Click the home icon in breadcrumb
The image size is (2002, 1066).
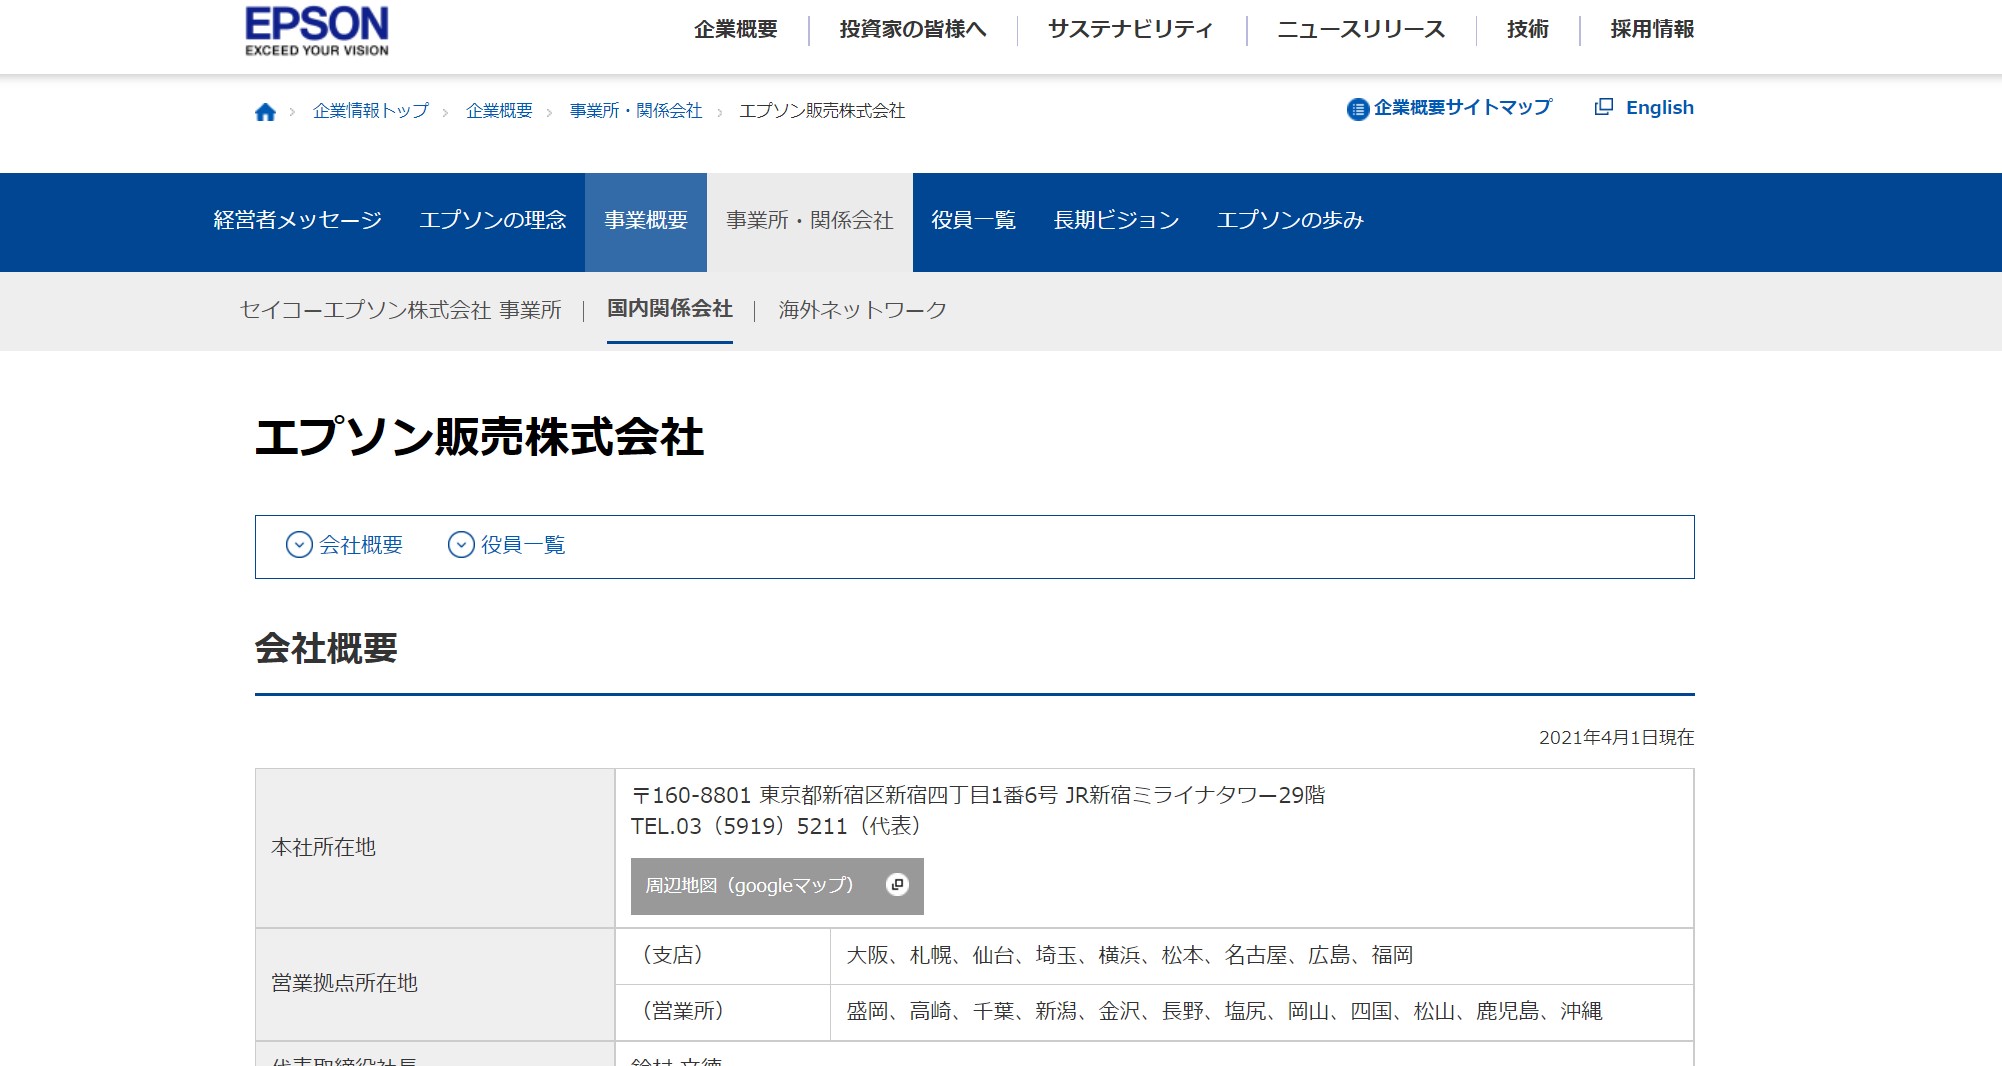(265, 112)
